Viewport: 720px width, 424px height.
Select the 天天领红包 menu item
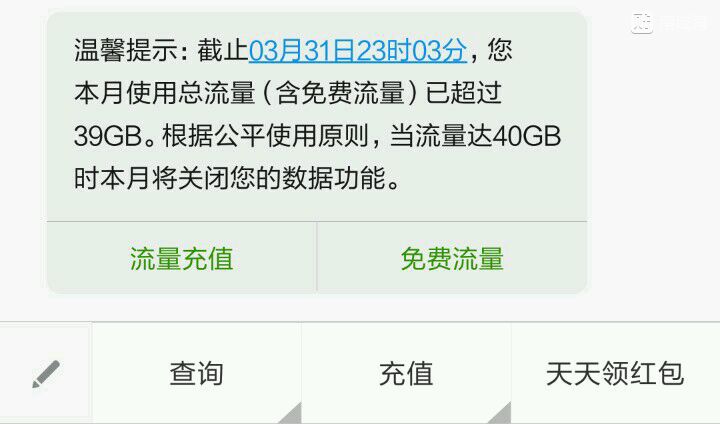point(615,373)
